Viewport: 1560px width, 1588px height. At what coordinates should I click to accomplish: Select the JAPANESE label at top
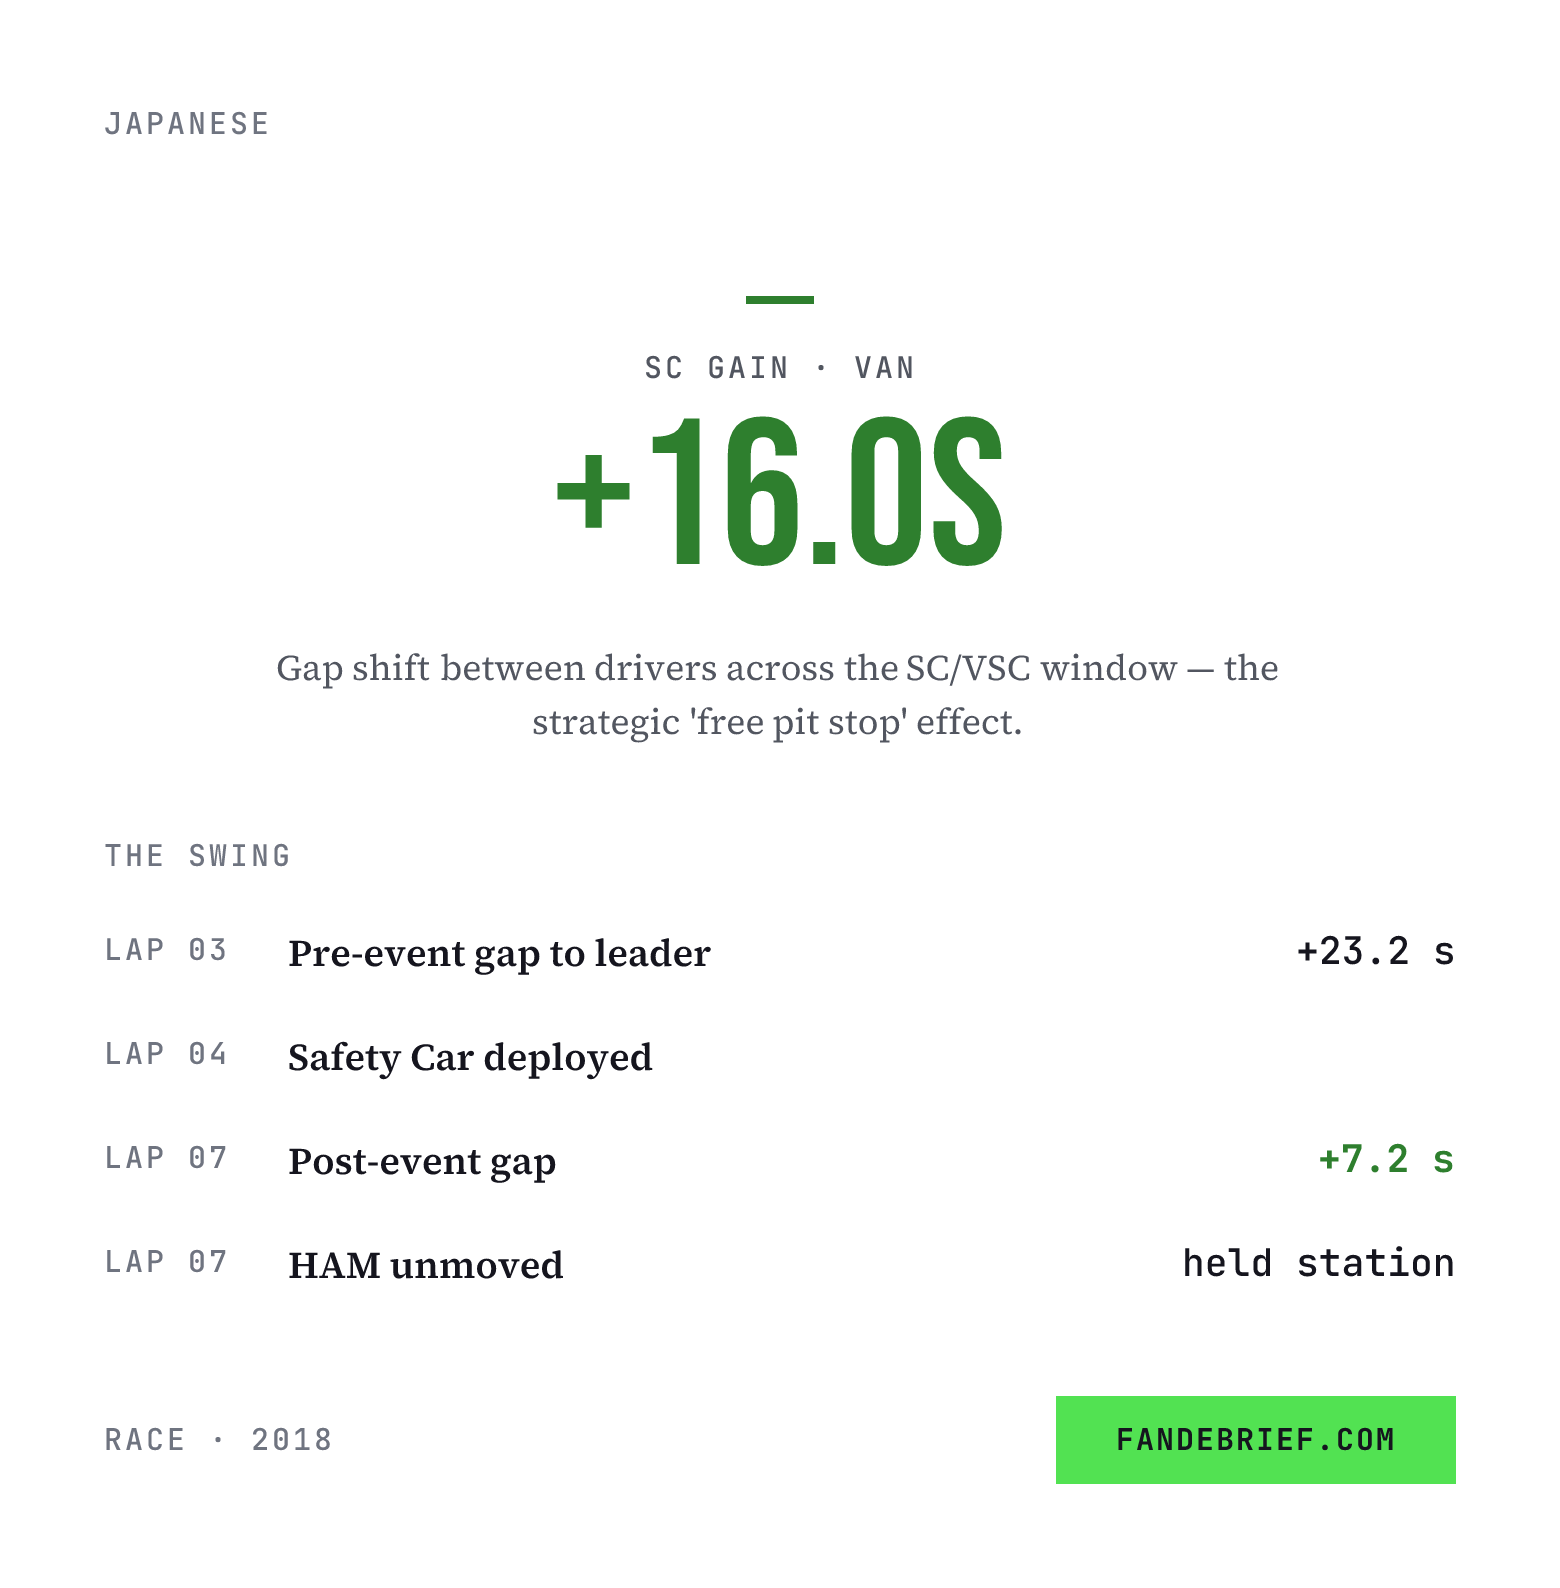187,124
